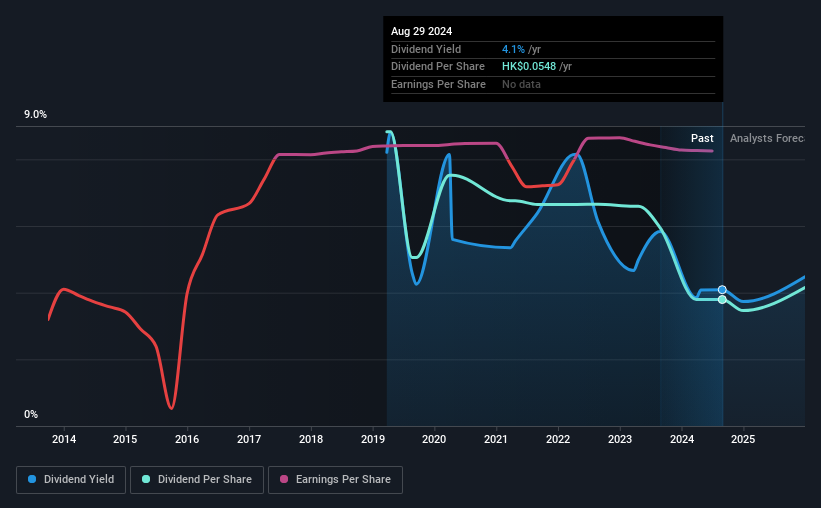Toggle the Earnings Per Share legend button
Image resolution: width=821 pixels, height=508 pixels.
[x=335, y=480]
